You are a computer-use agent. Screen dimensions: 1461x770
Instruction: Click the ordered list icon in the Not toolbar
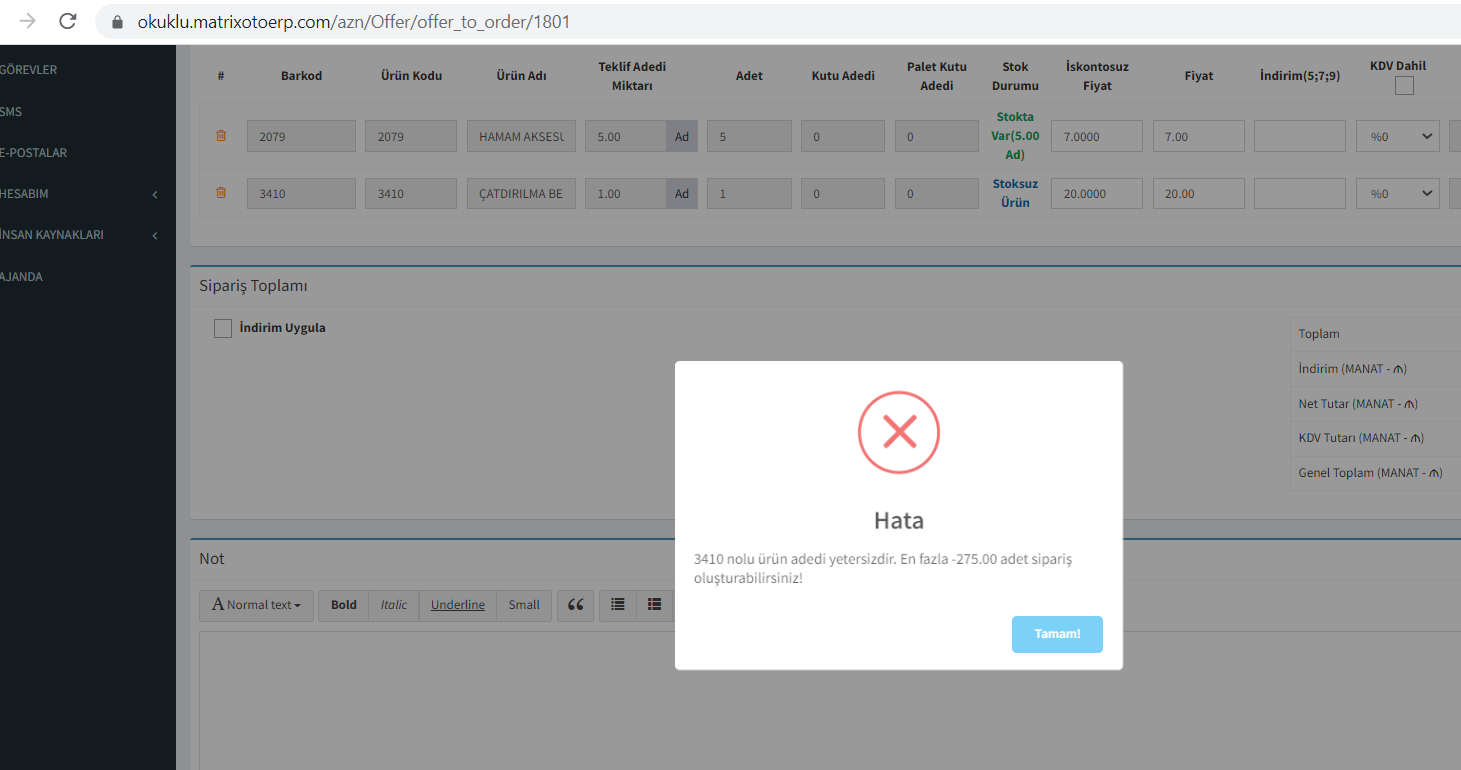(654, 605)
